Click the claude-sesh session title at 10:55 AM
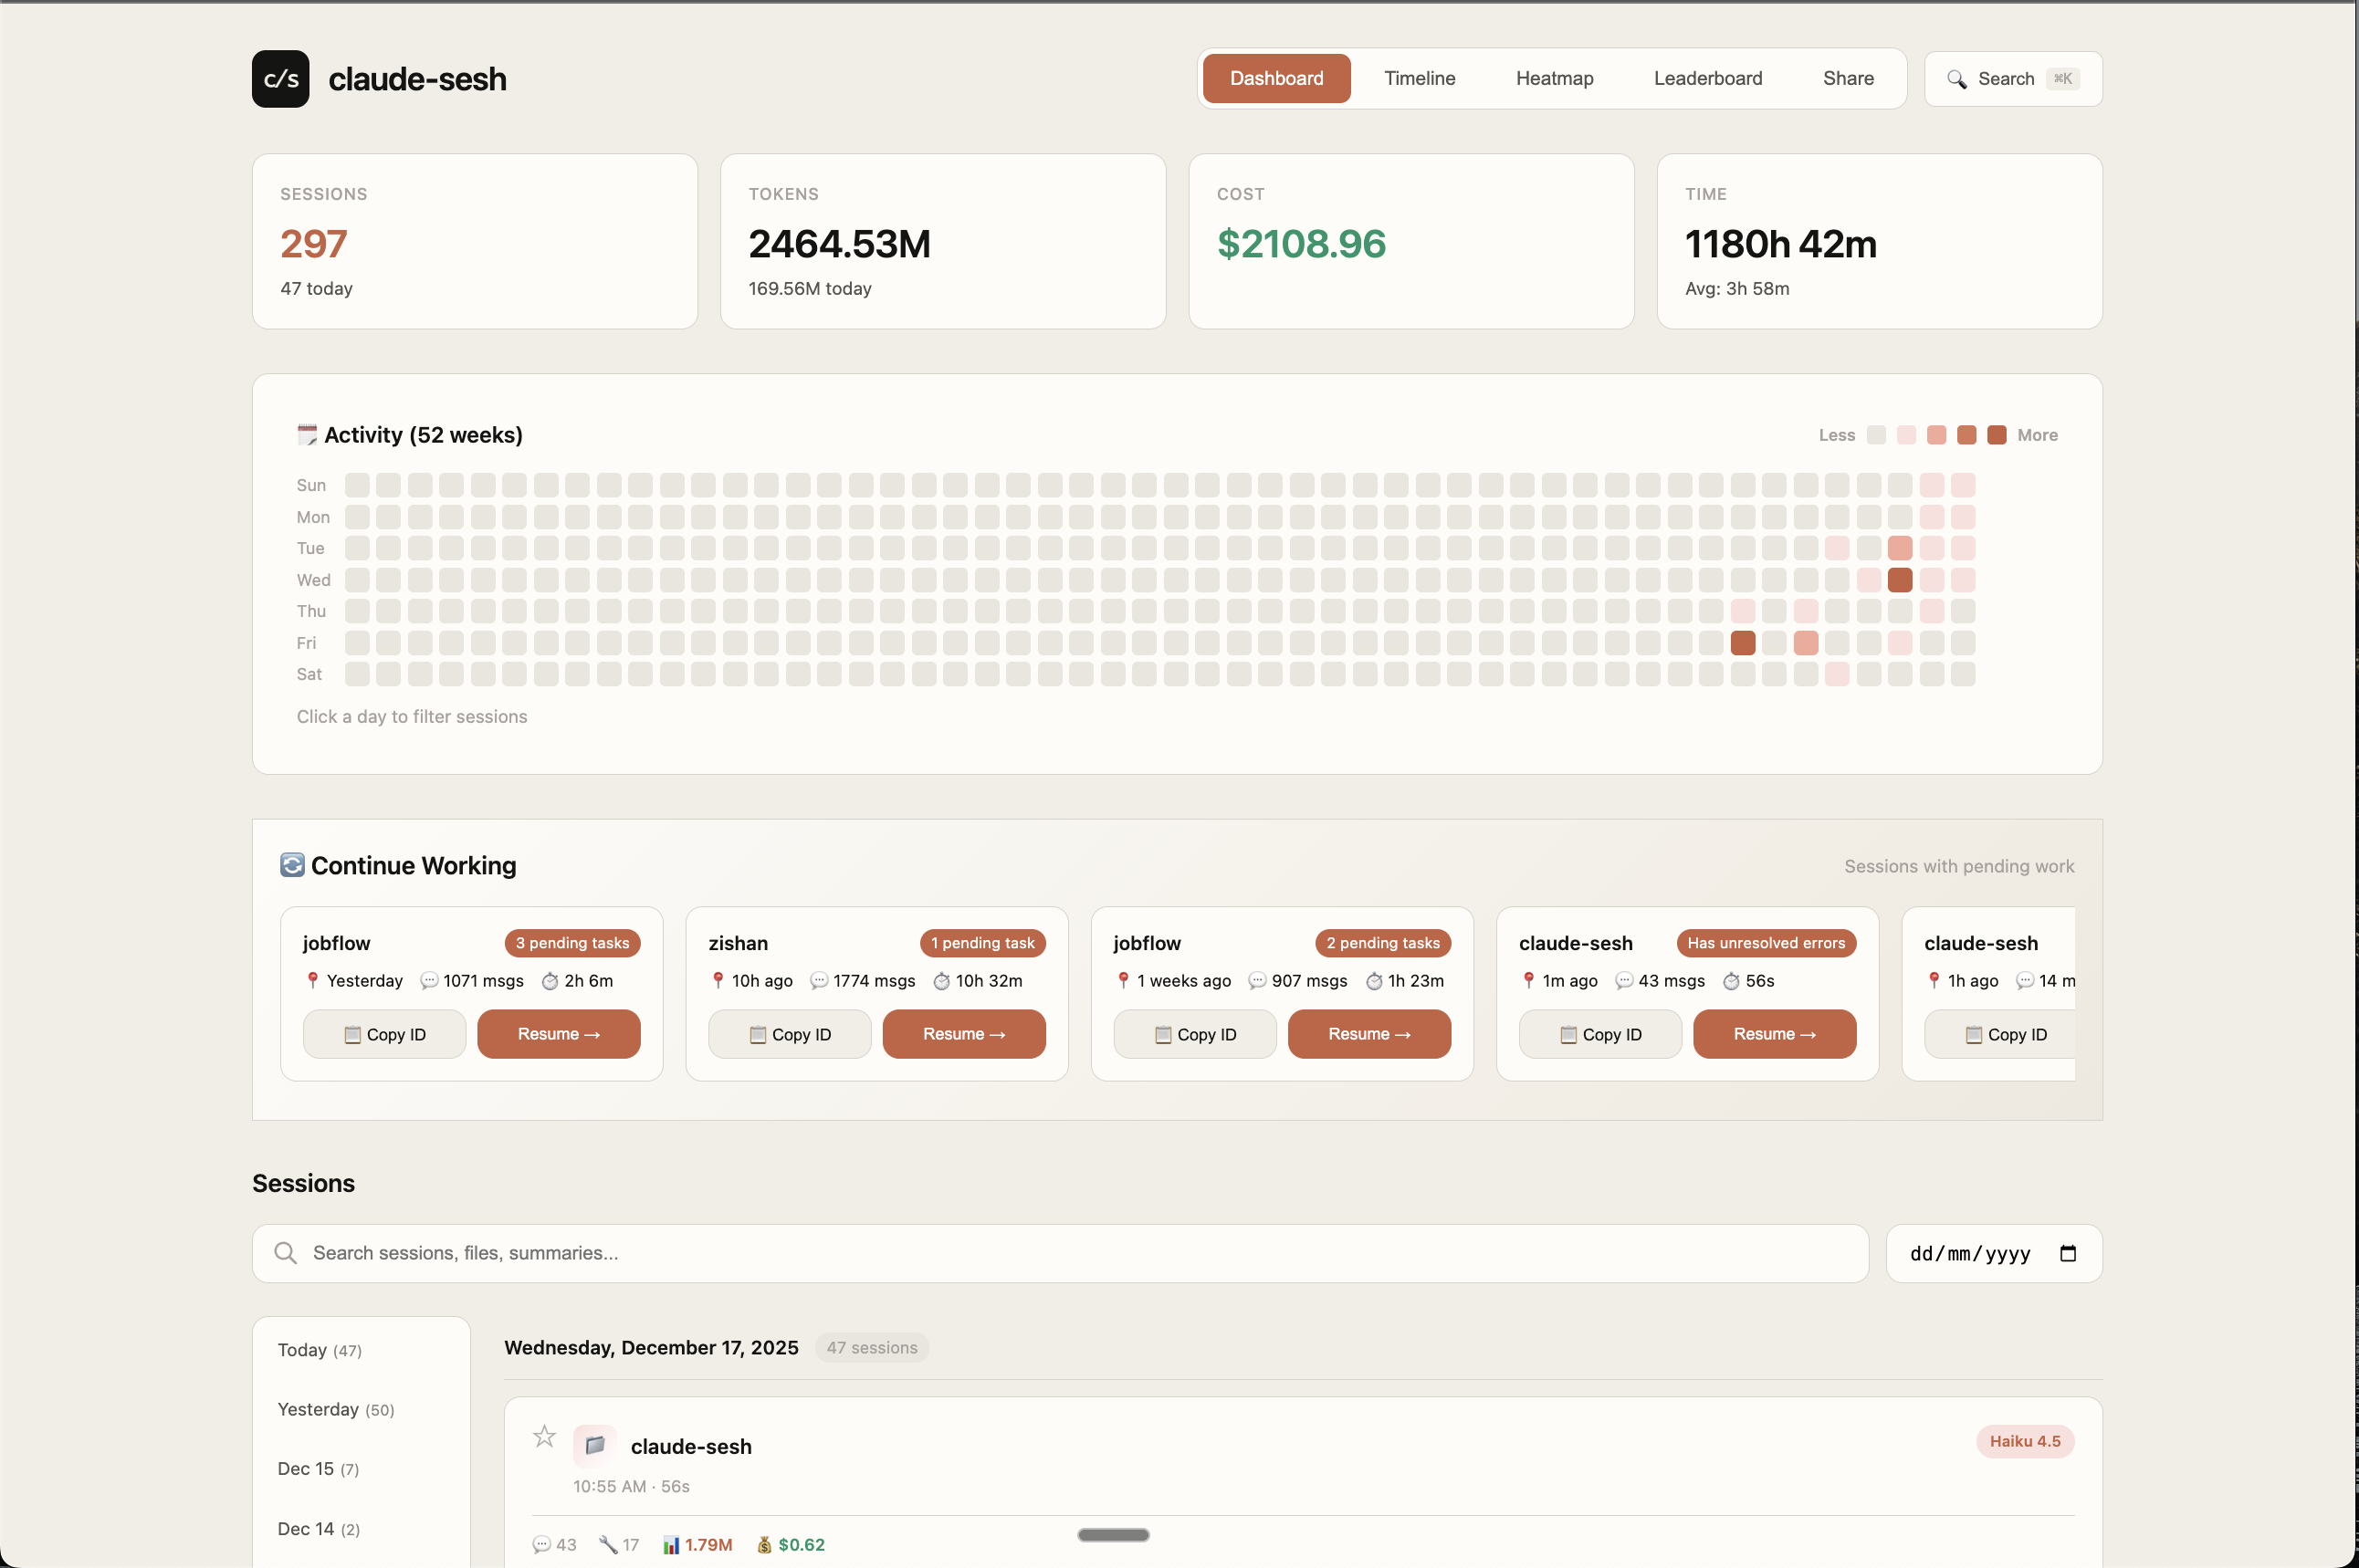The height and width of the screenshot is (1568, 2359). coord(691,1446)
